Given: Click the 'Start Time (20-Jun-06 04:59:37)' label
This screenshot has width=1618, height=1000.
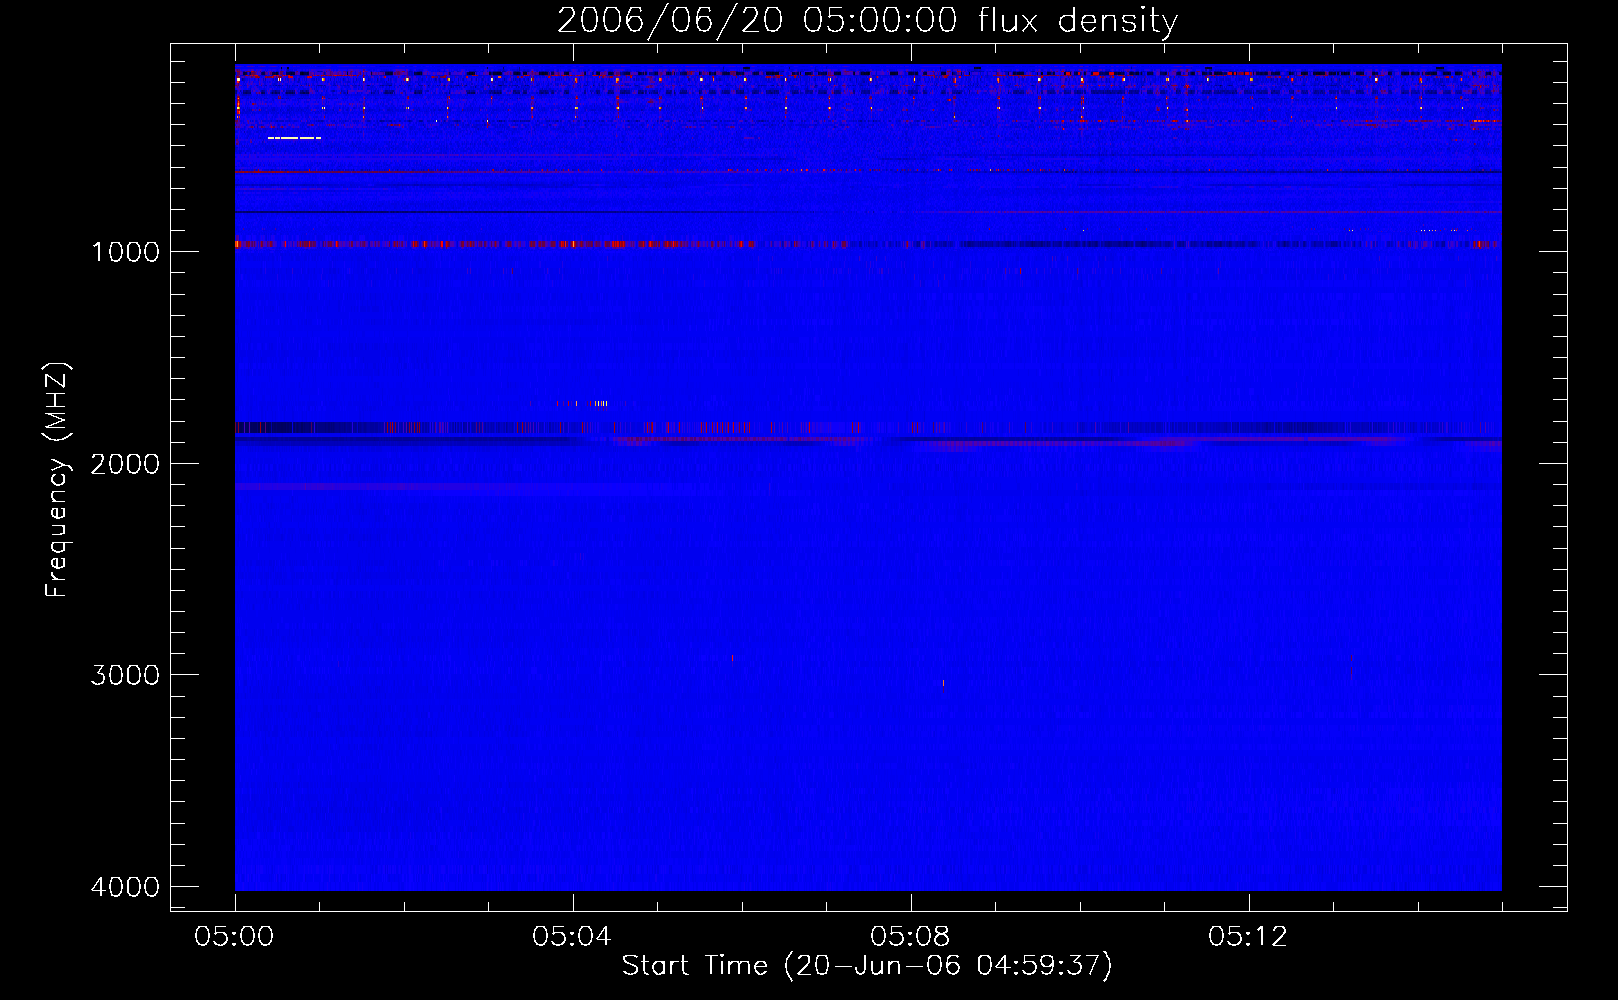Looking at the screenshot, I should tap(867, 966).
